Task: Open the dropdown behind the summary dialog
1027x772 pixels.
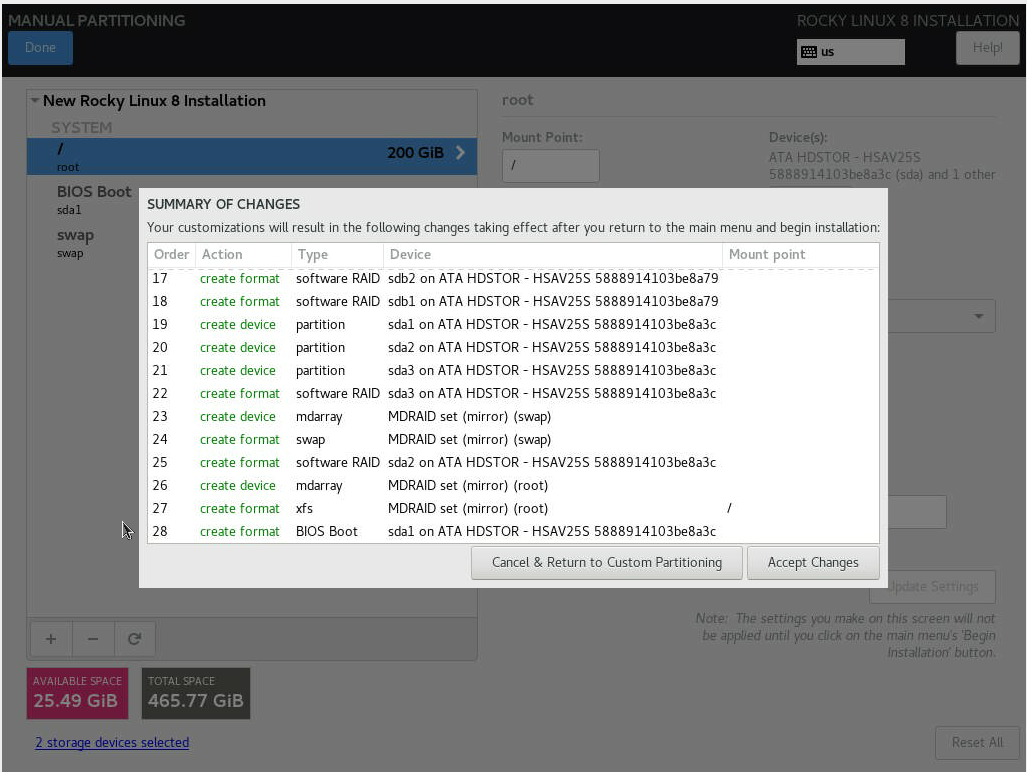Action: (x=979, y=316)
